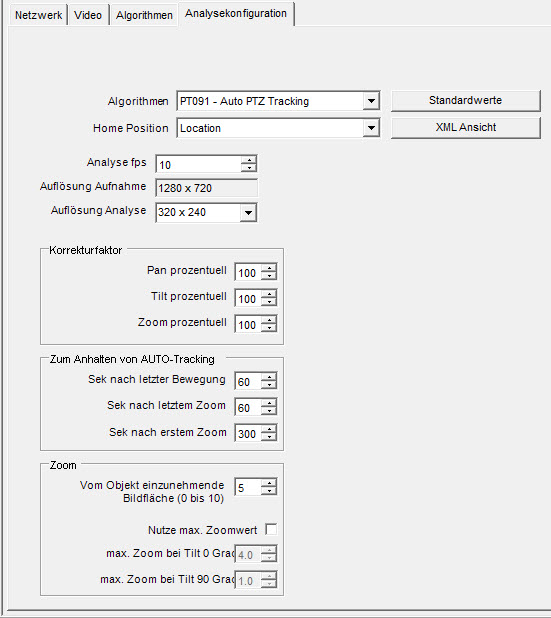Open the XML Ansicht view
The image size is (551, 618).
coord(465,127)
